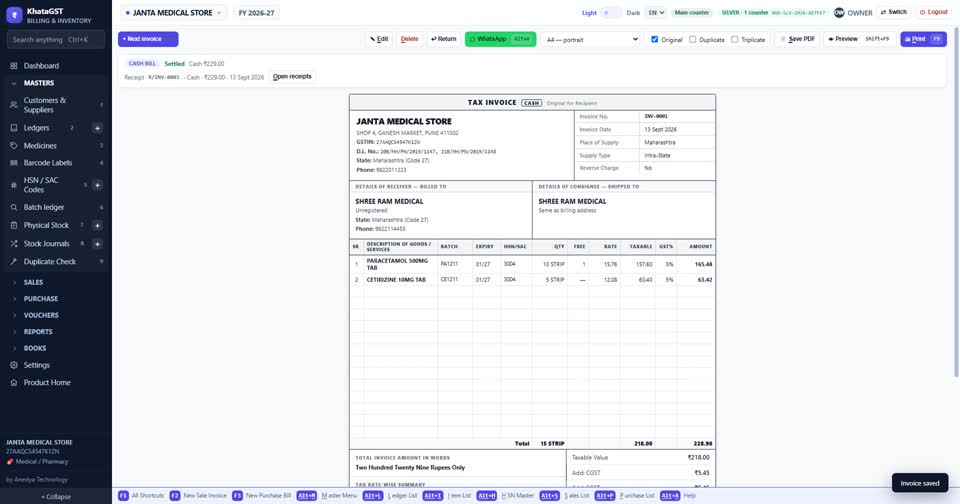Toggle the Light/Dark theme switch
This screenshot has width=960, height=504.
pos(611,13)
